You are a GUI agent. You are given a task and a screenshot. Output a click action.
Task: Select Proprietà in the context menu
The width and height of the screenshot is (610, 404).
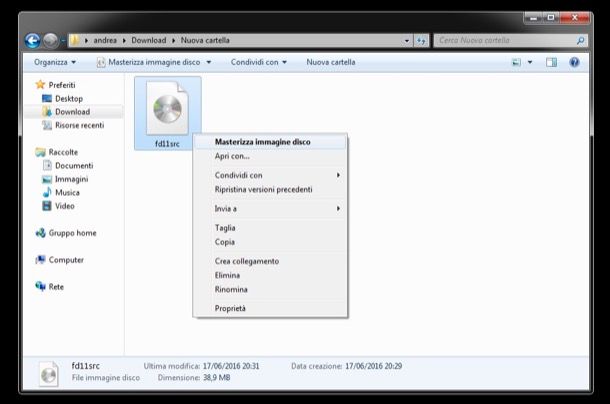pyautogui.click(x=230, y=308)
